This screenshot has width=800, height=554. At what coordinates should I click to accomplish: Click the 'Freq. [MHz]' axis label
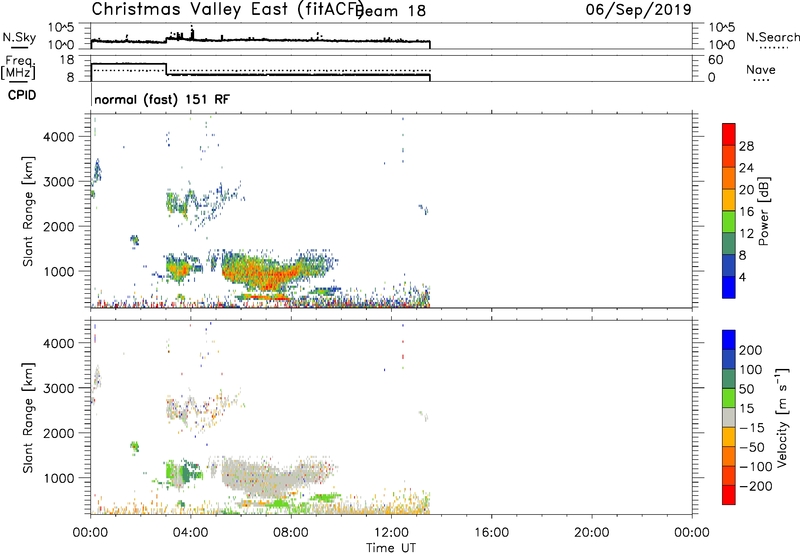pyautogui.click(x=19, y=67)
